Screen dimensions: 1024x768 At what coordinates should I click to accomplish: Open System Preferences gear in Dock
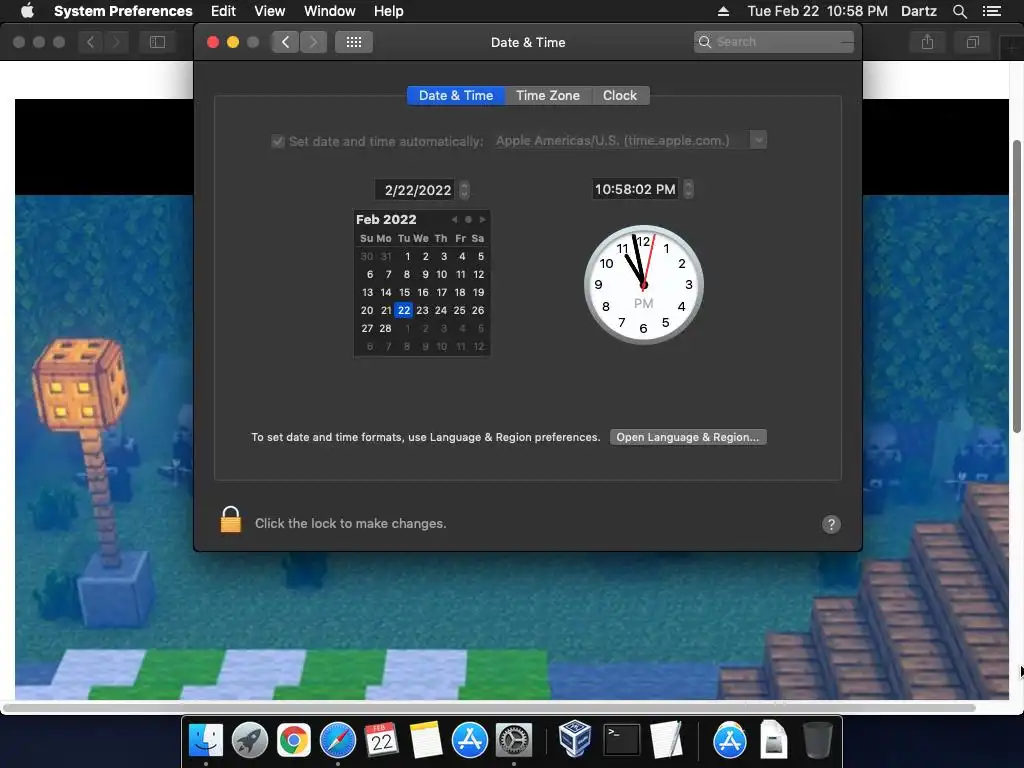(514, 741)
